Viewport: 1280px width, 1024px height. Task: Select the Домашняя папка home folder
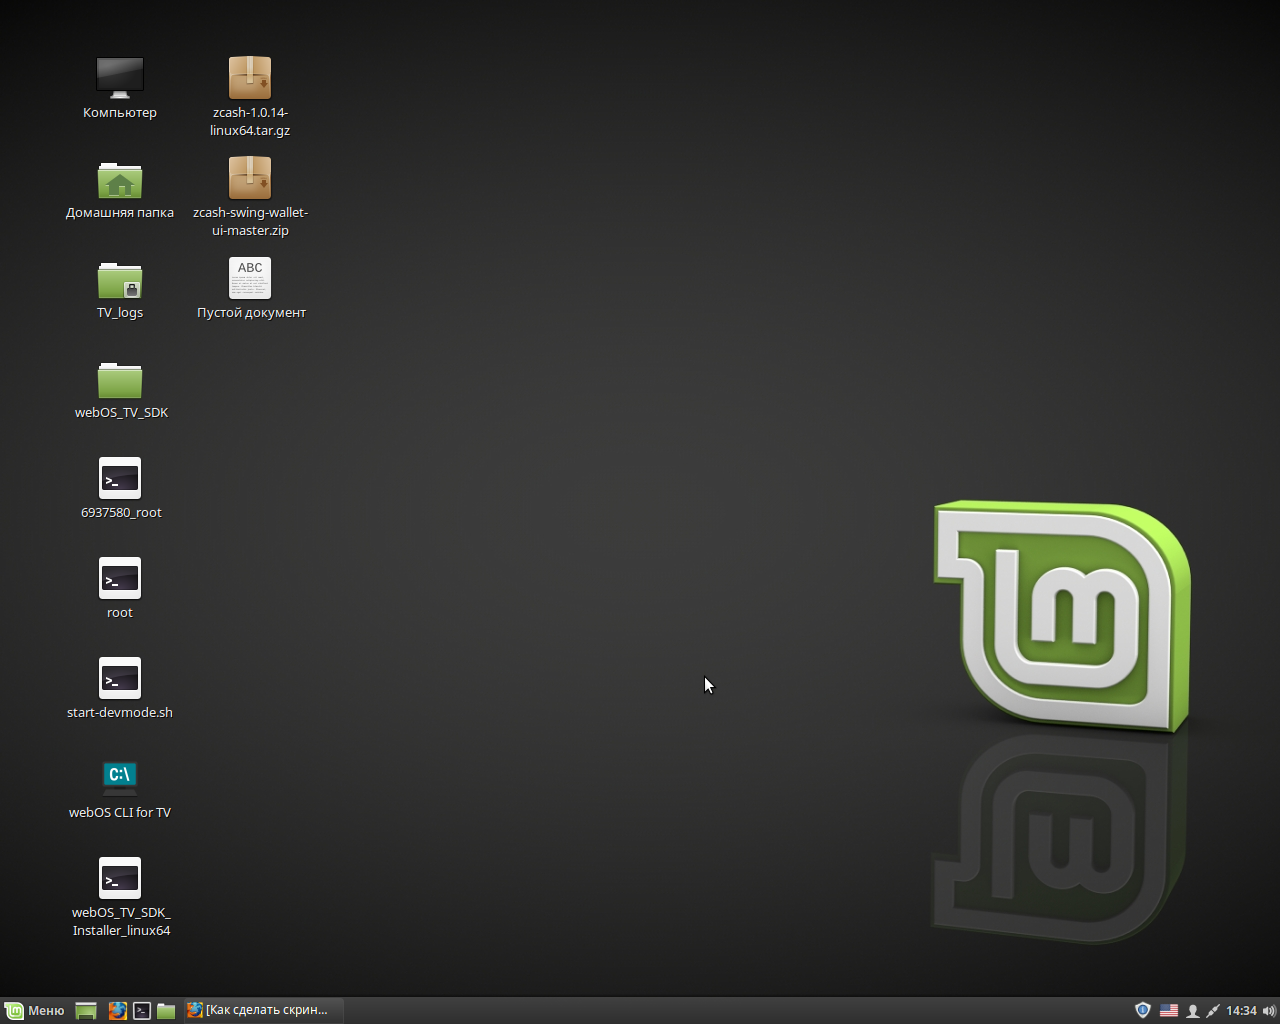coord(120,180)
